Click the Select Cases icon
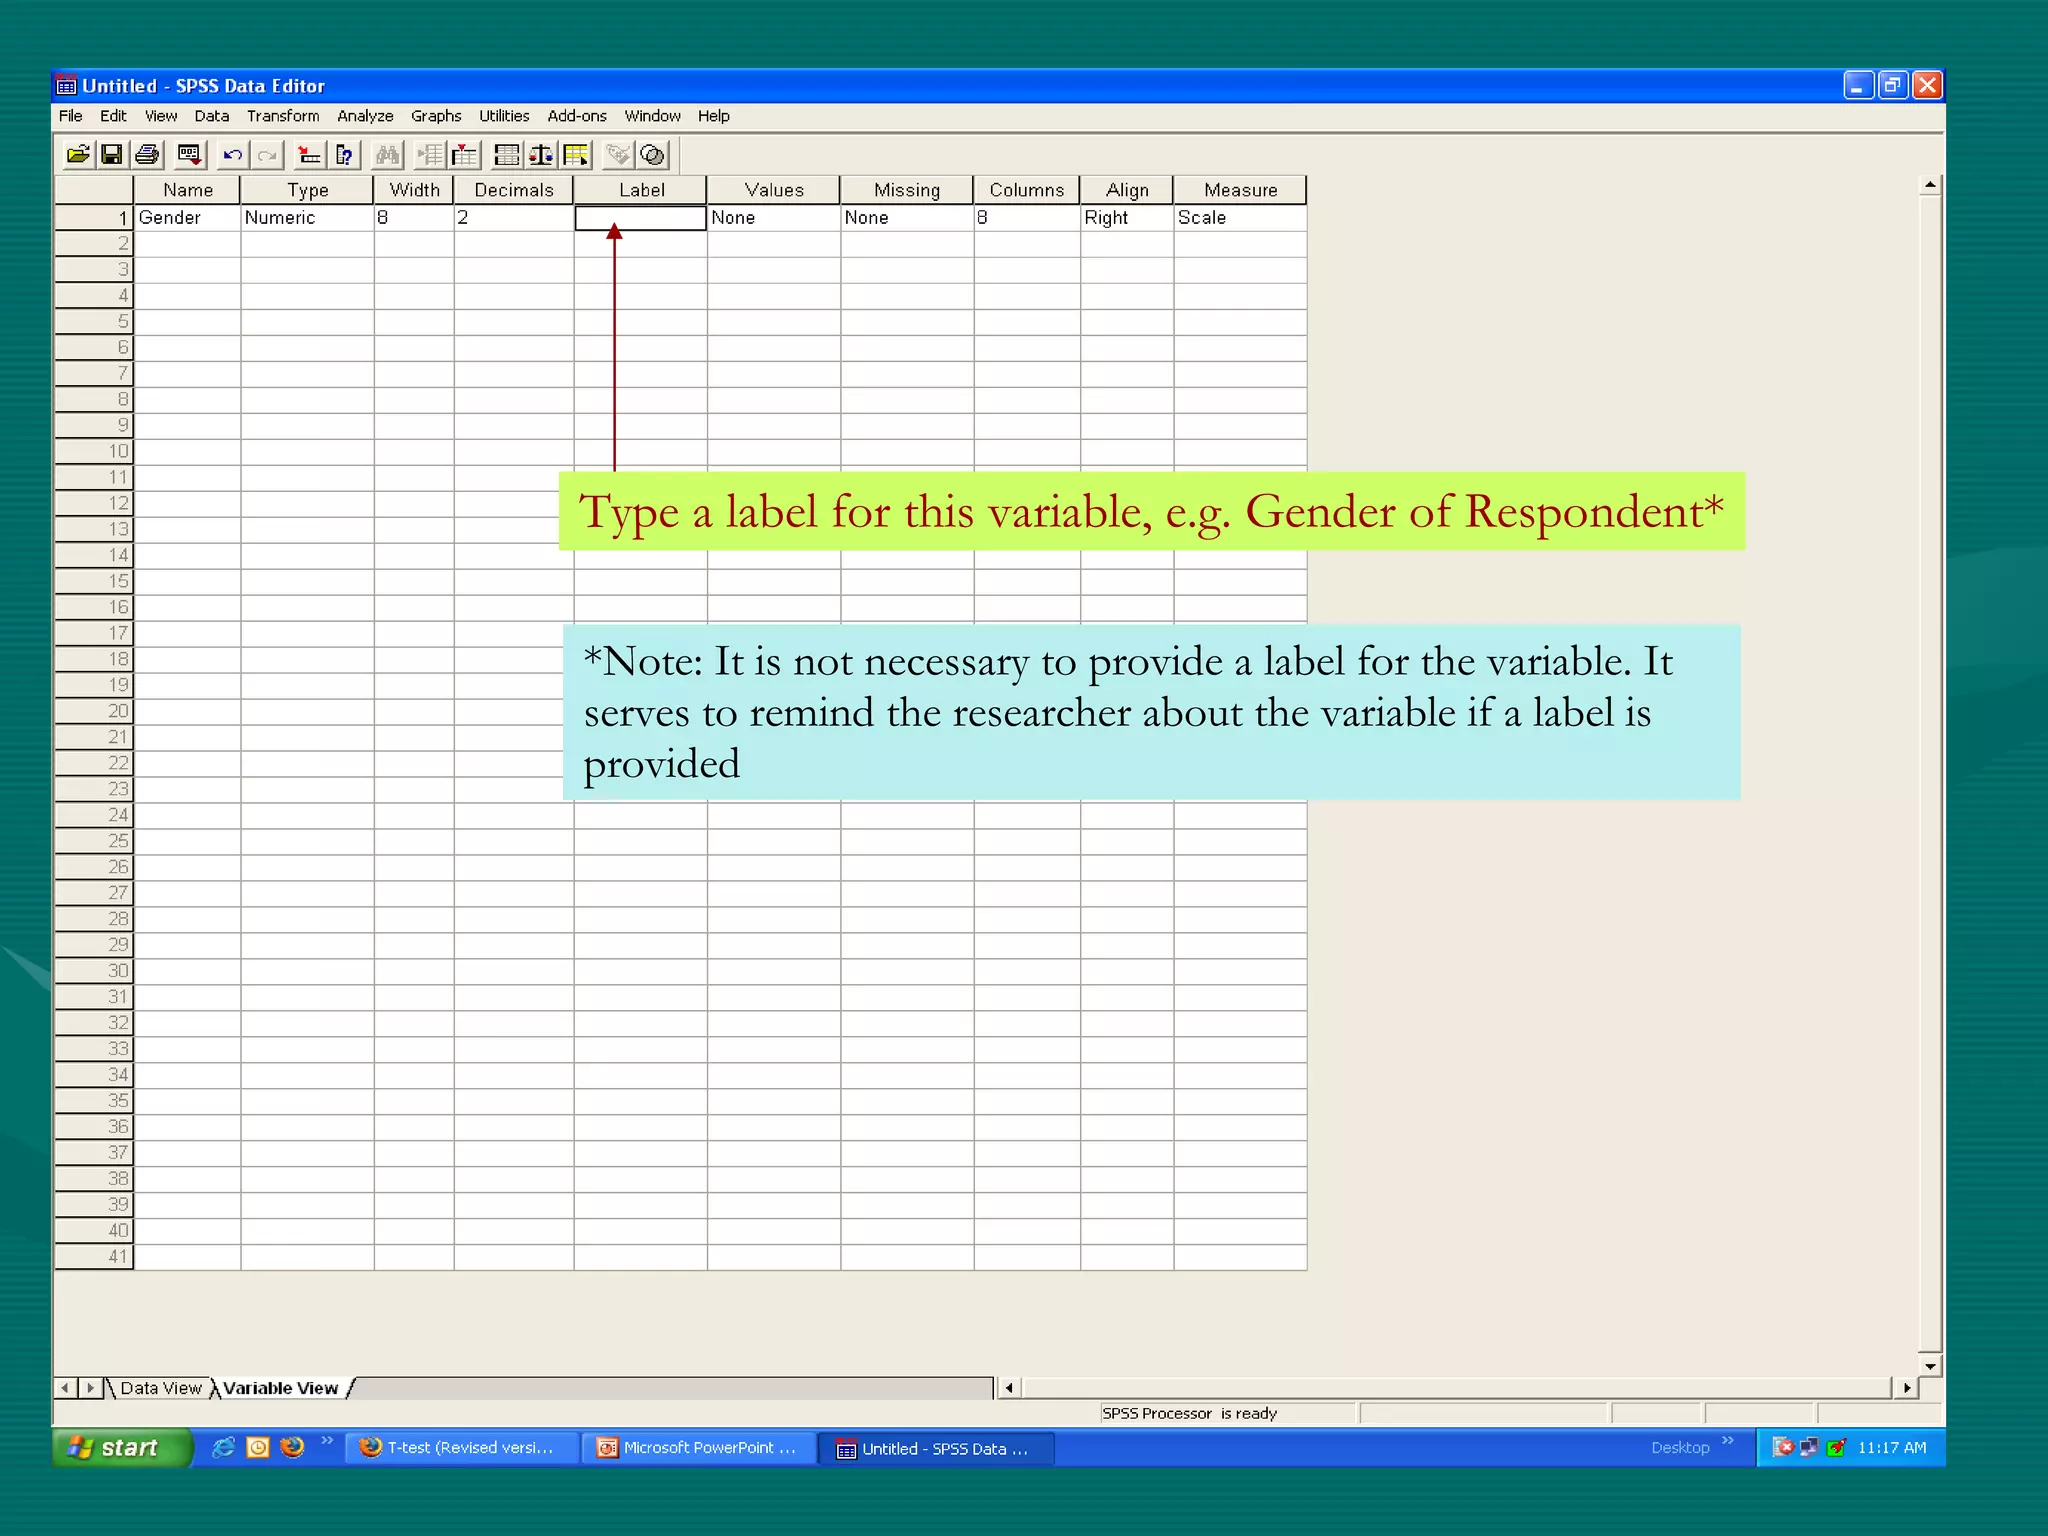Viewport: 2048px width, 1536px height. click(577, 155)
